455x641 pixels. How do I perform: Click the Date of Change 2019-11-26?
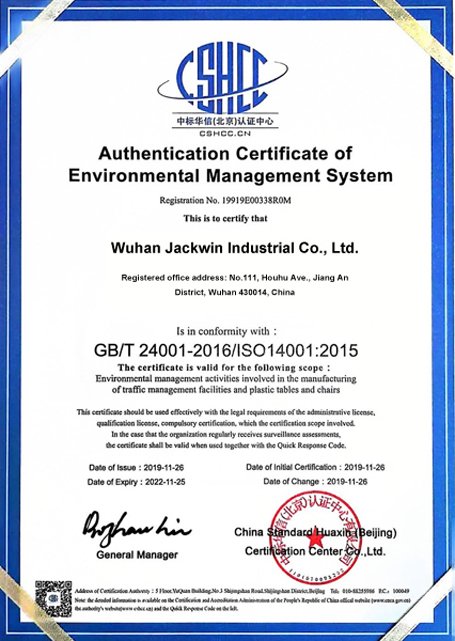315,482
